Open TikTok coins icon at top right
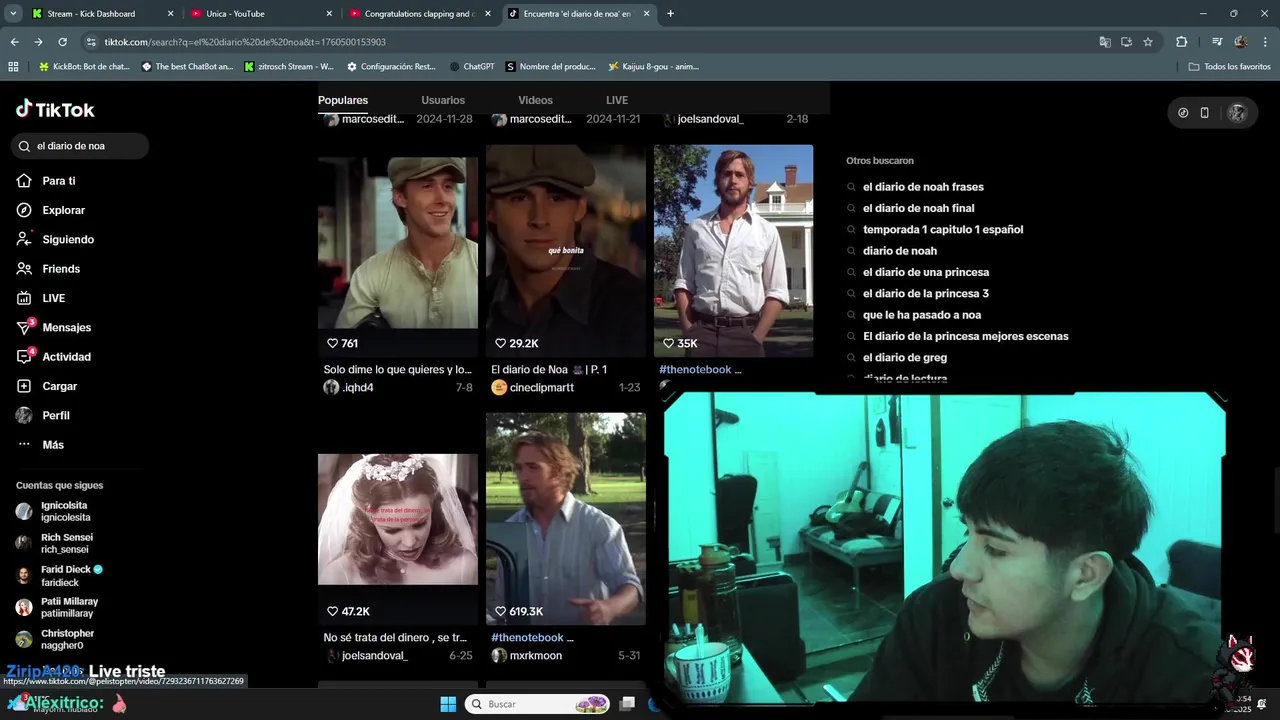Image resolution: width=1280 pixels, height=720 pixels. click(1183, 113)
